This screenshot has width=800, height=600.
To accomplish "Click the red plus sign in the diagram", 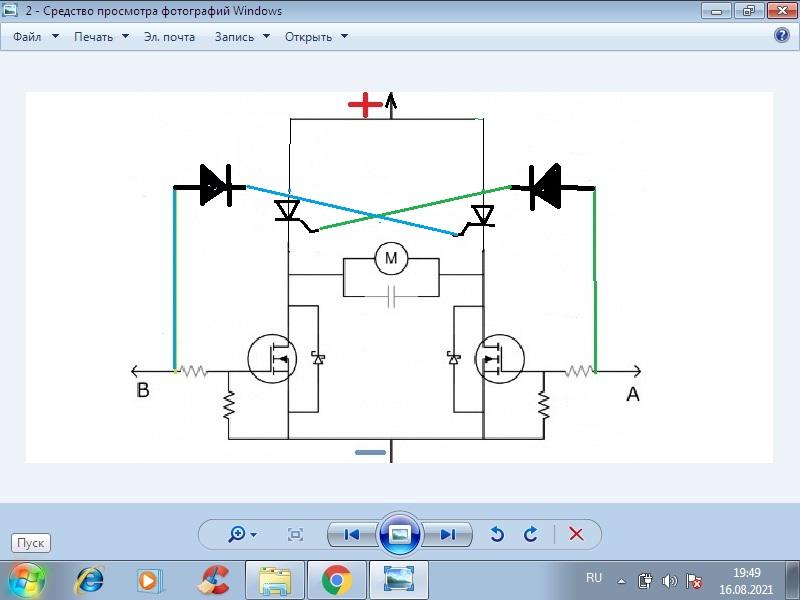I will (x=365, y=105).
